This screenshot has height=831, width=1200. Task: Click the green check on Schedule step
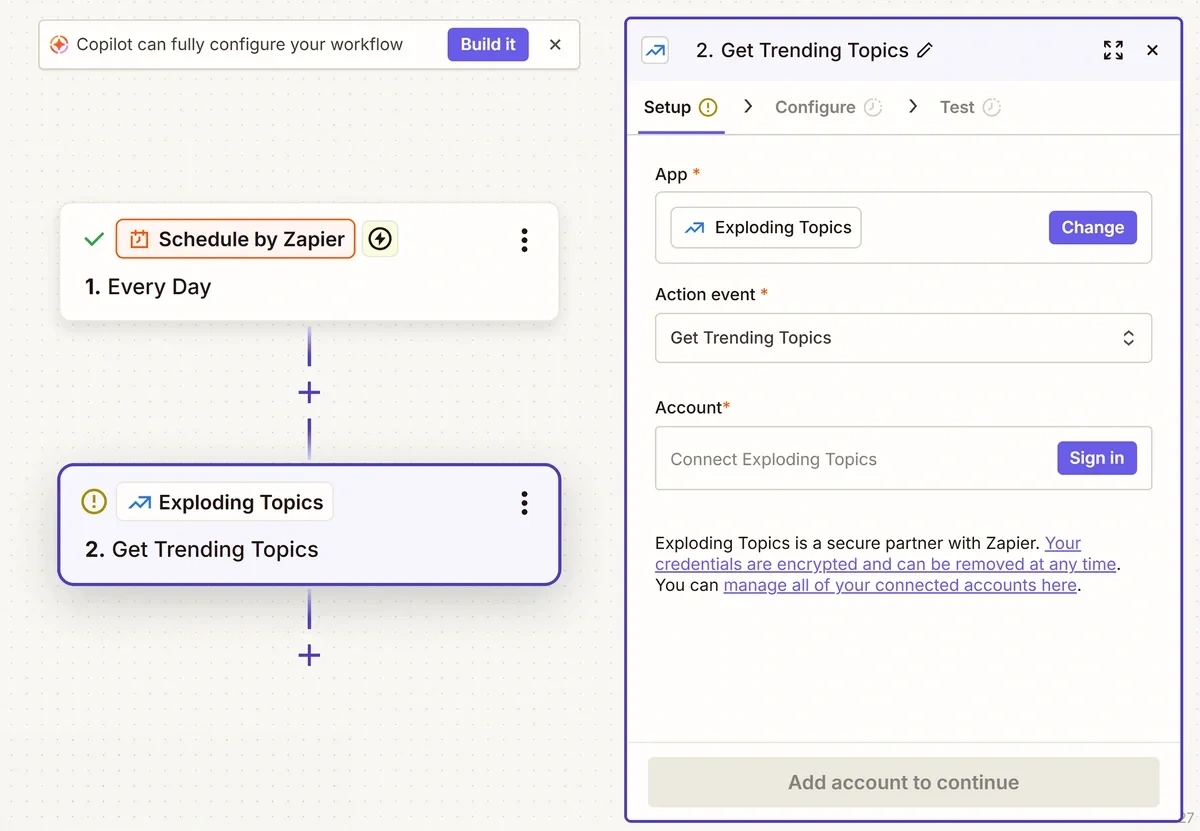click(x=94, y=240)
